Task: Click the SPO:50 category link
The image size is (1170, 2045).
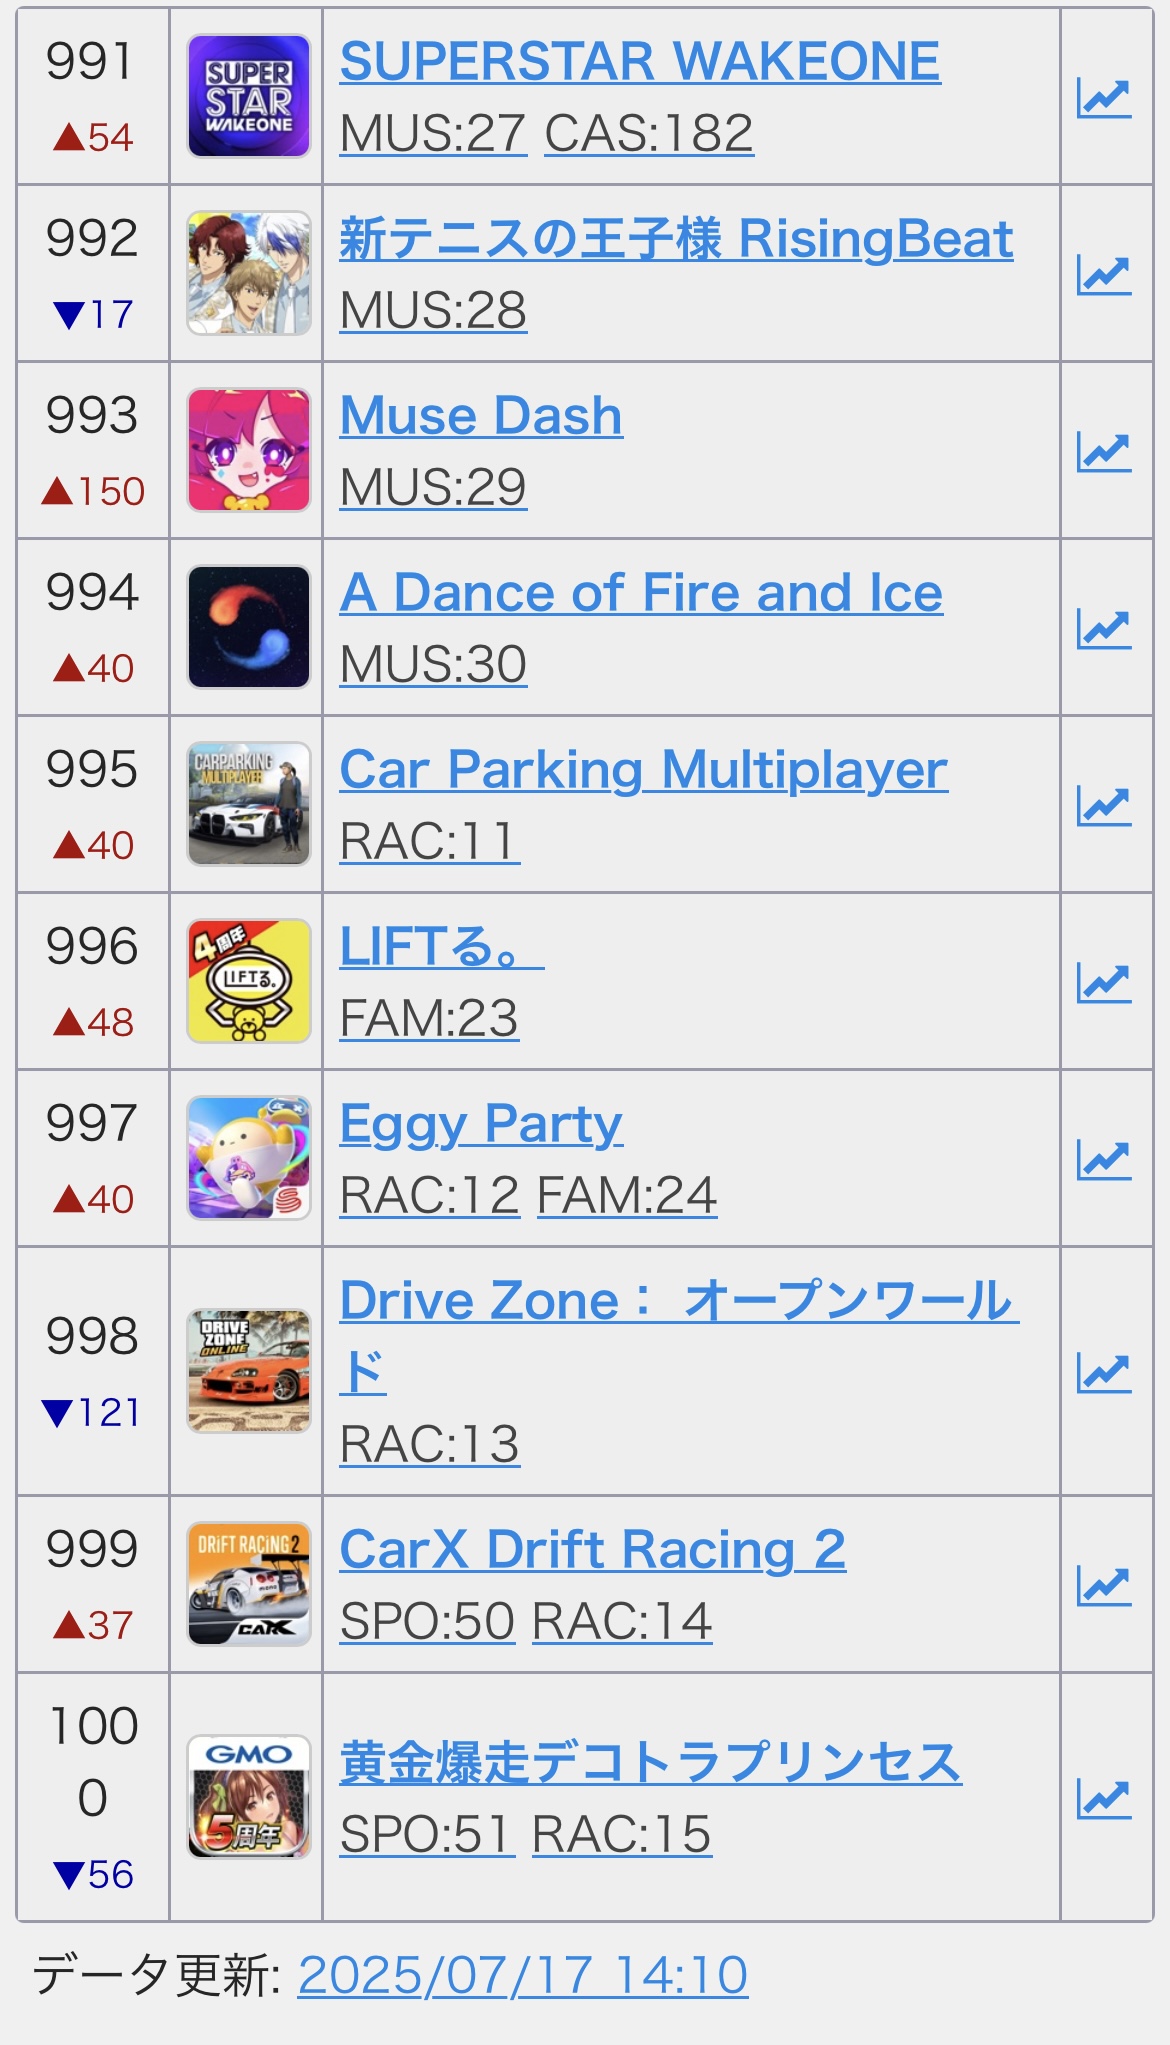Action: (x=427, y=1621)
